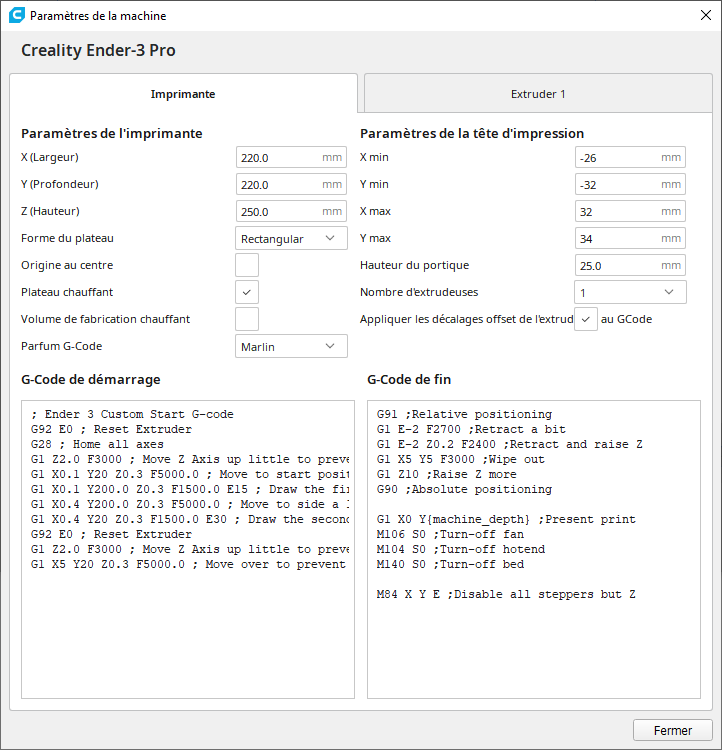Toggle Volume de fabrication chauffant checkbox
Screen dimensions: 722x750
coord(247,319)
